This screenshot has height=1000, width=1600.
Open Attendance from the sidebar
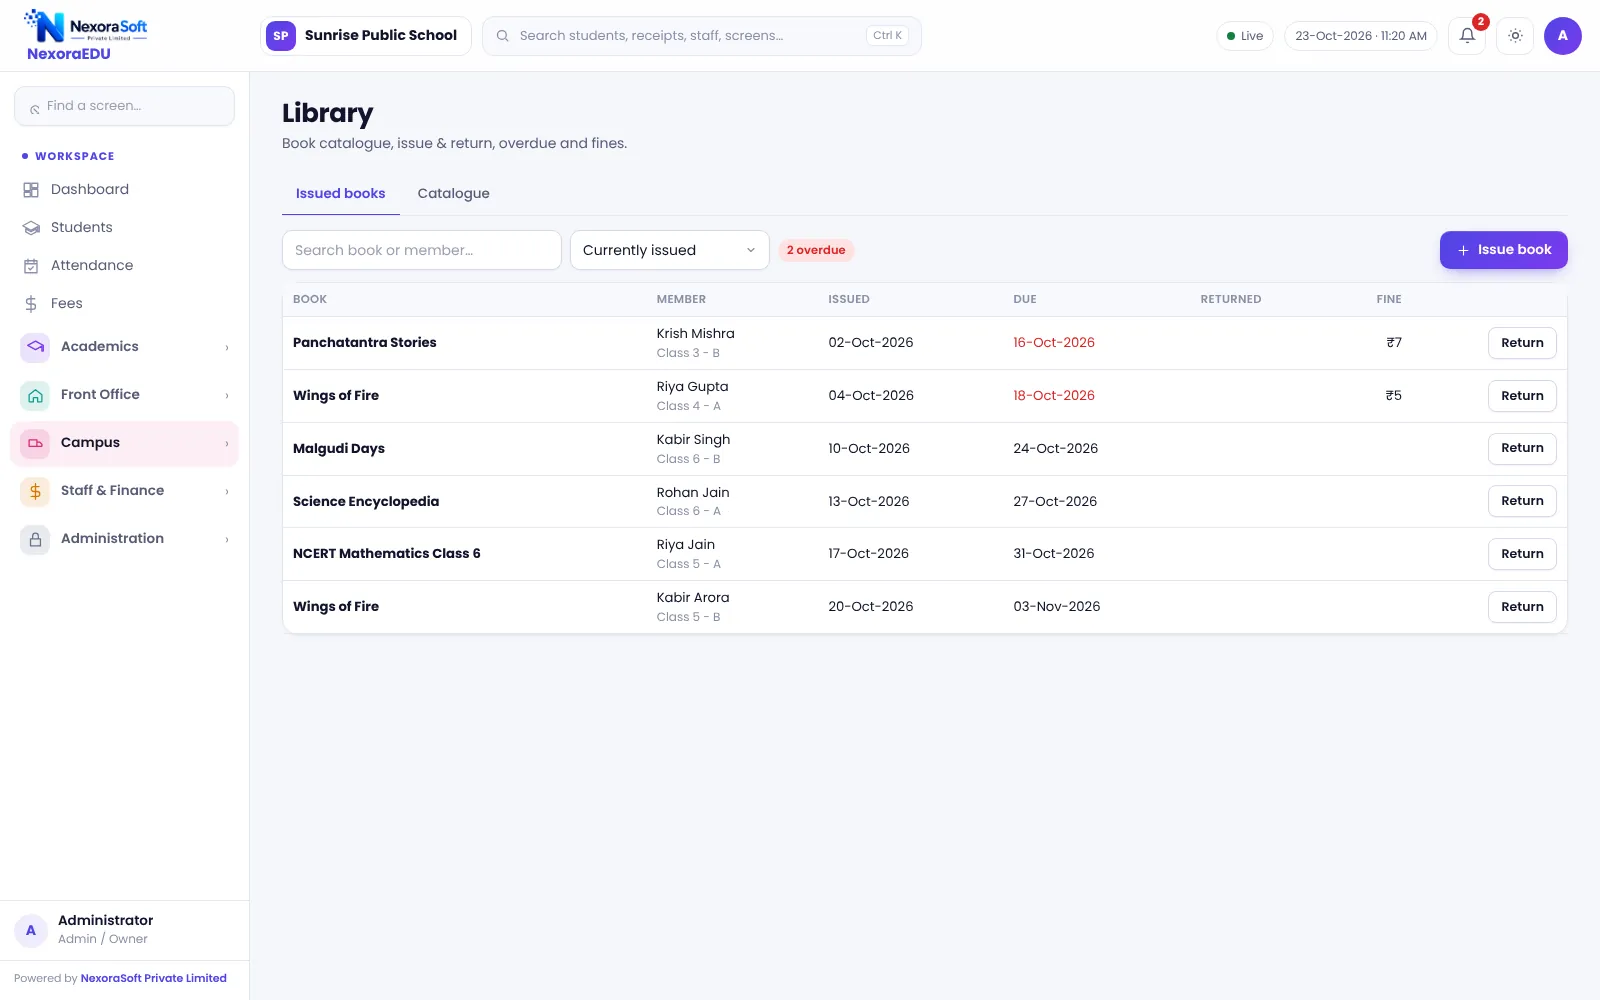point(124,266)
